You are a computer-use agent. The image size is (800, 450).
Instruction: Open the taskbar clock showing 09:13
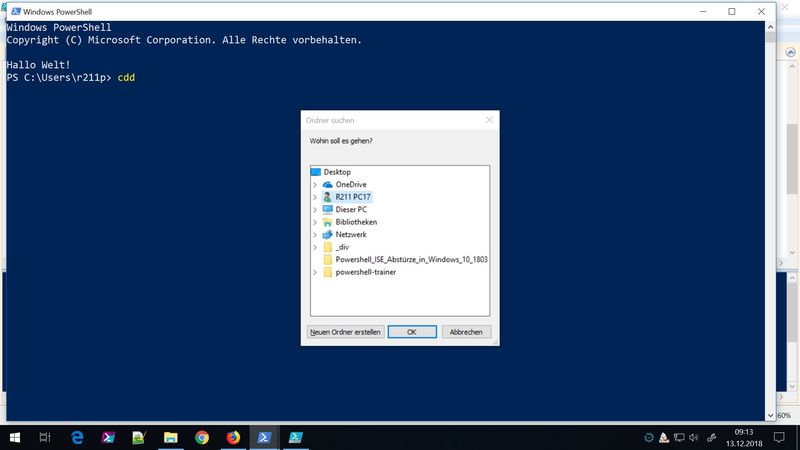click(x=744, y=438)
